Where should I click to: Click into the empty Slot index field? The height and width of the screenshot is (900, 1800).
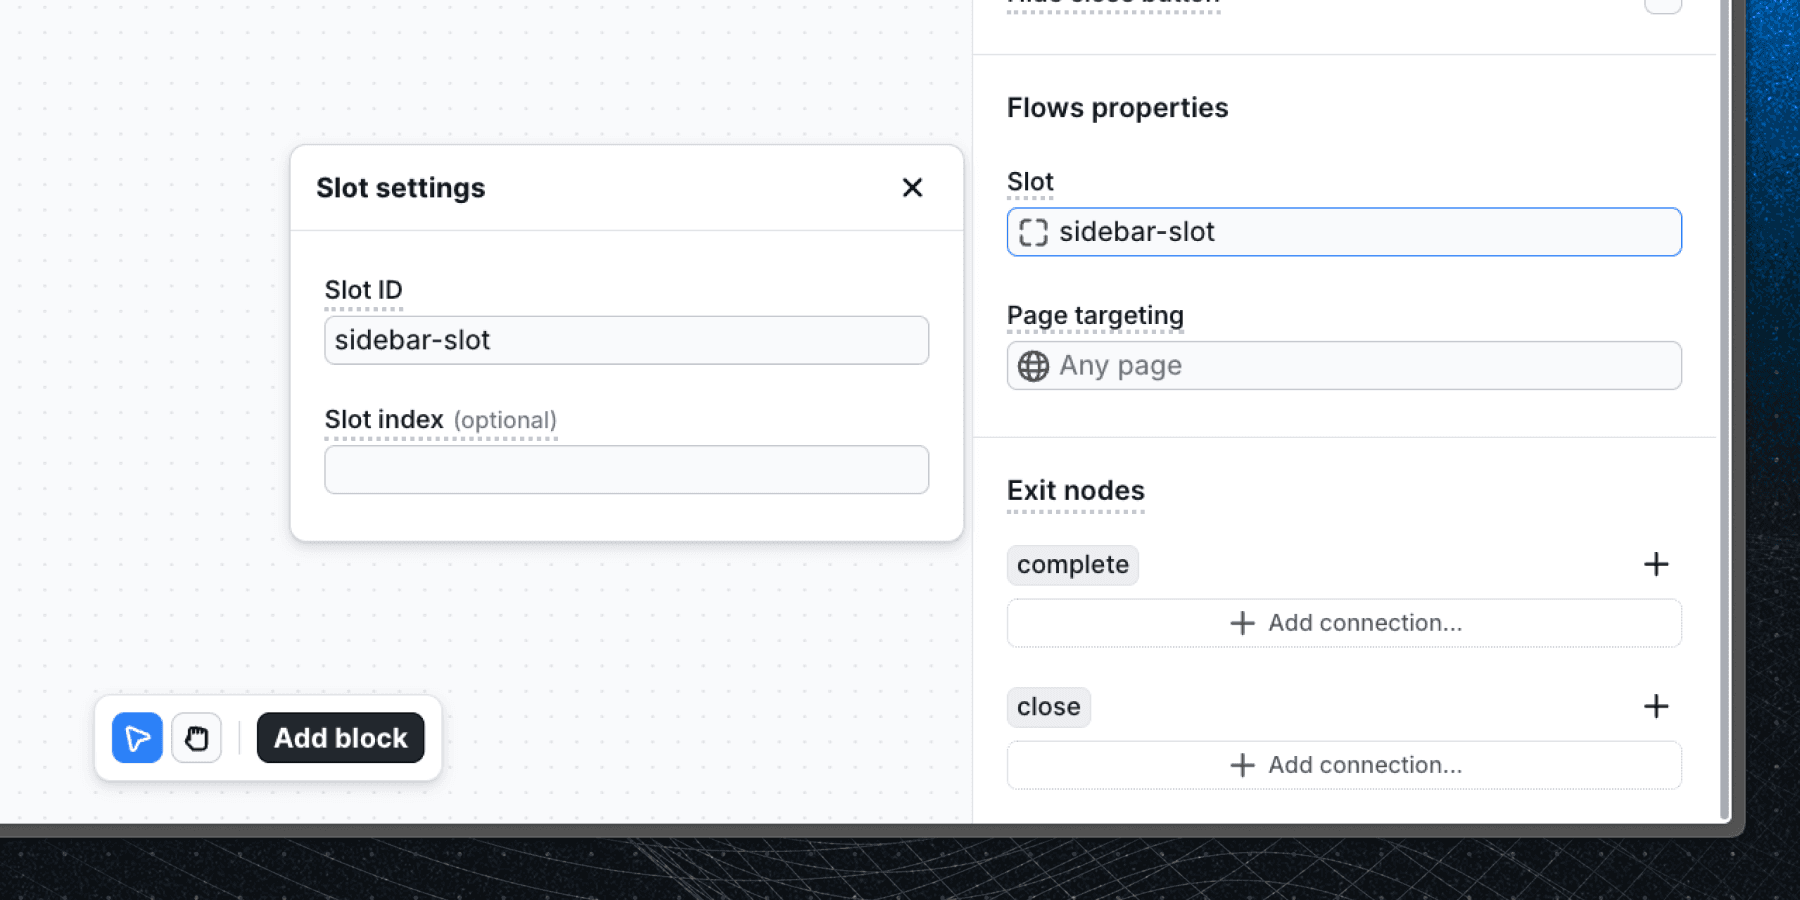coord(626,470)
